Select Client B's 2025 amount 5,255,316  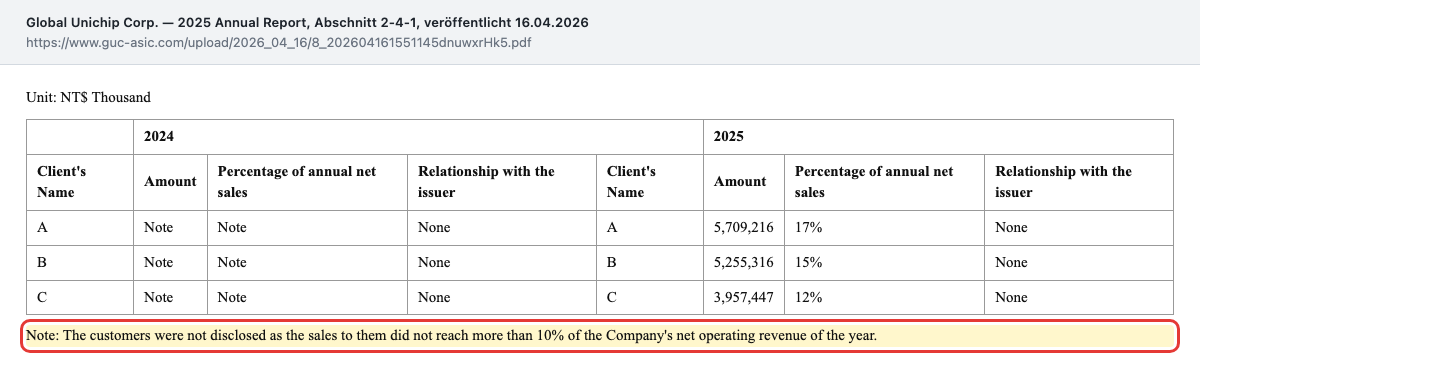coord(743,262)
